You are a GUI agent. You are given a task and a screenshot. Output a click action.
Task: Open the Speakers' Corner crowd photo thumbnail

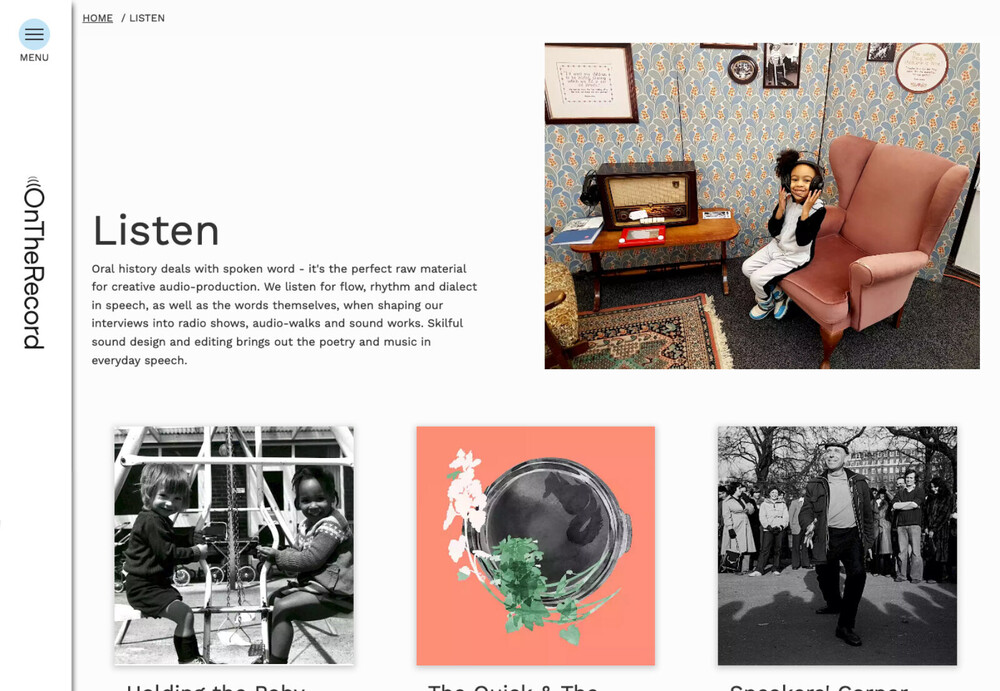(x=837, y=546)
